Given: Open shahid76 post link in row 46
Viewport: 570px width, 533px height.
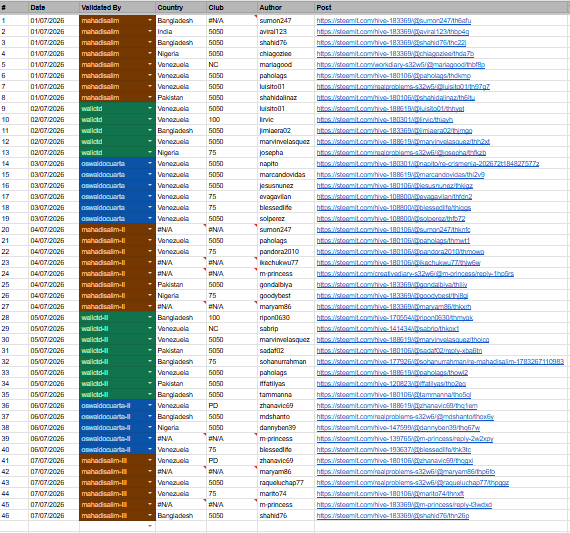Looking at the screenshot, I should pyautogui.click(x=393, y=516).
